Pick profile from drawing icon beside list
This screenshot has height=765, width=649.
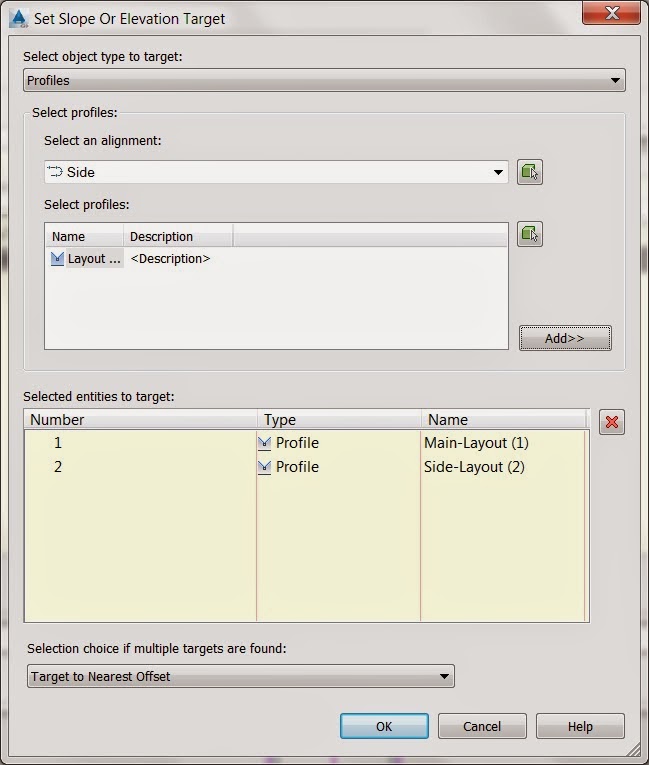click(x=529, y=234)
